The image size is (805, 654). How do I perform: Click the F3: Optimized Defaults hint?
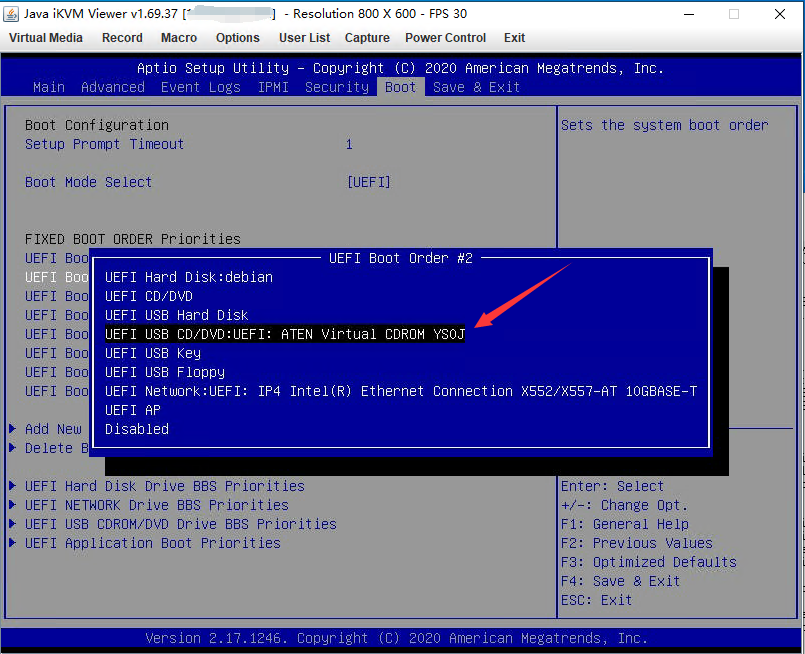coord(648,562)
